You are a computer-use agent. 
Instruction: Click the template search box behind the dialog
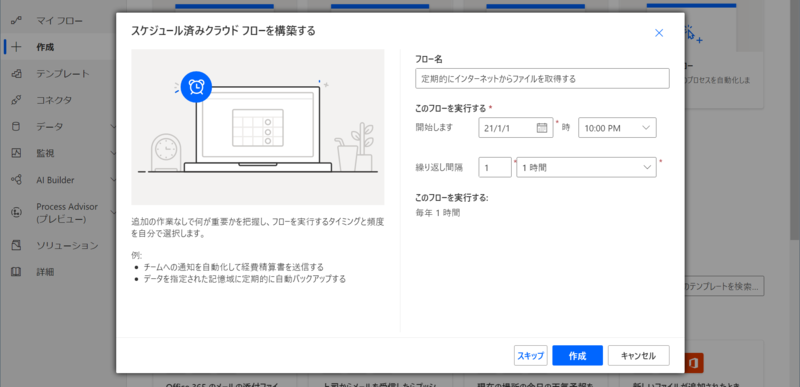(724, 287)
